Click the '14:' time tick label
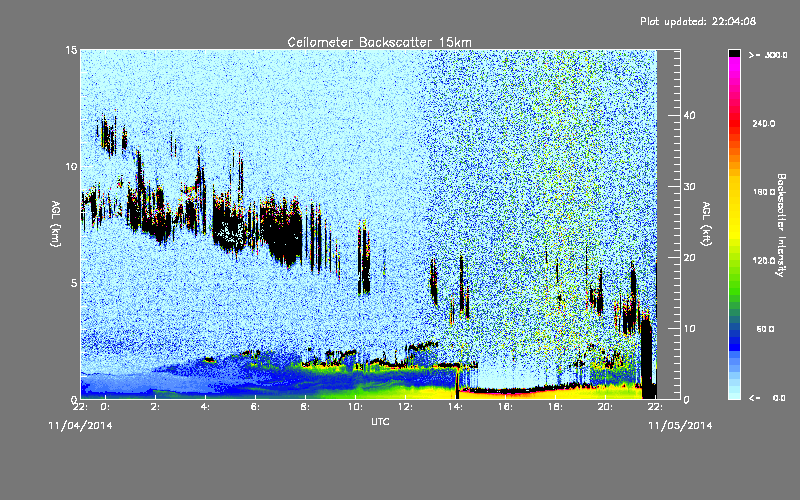 pos(455,407)
